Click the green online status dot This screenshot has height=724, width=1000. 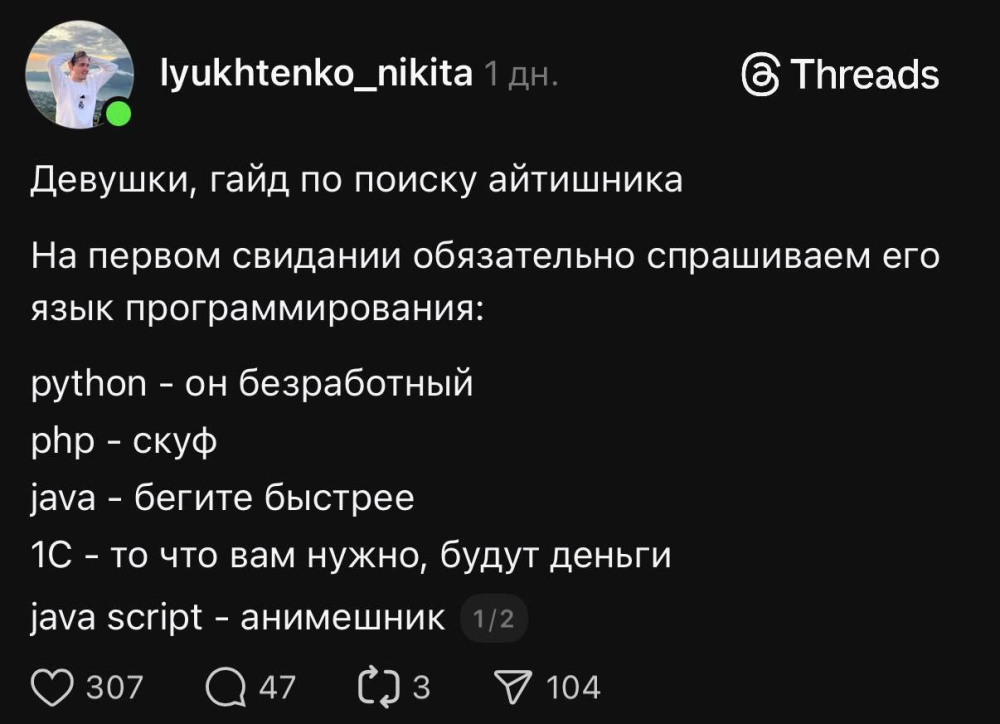point(118,113)
